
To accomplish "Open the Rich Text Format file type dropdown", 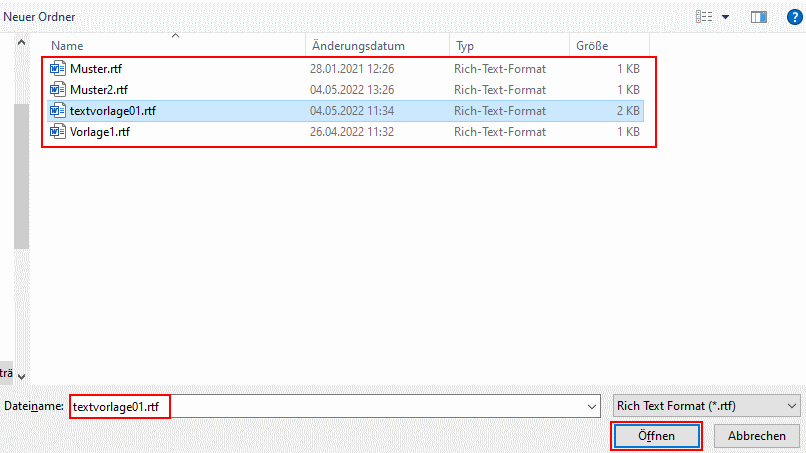I will pos(706,406).
